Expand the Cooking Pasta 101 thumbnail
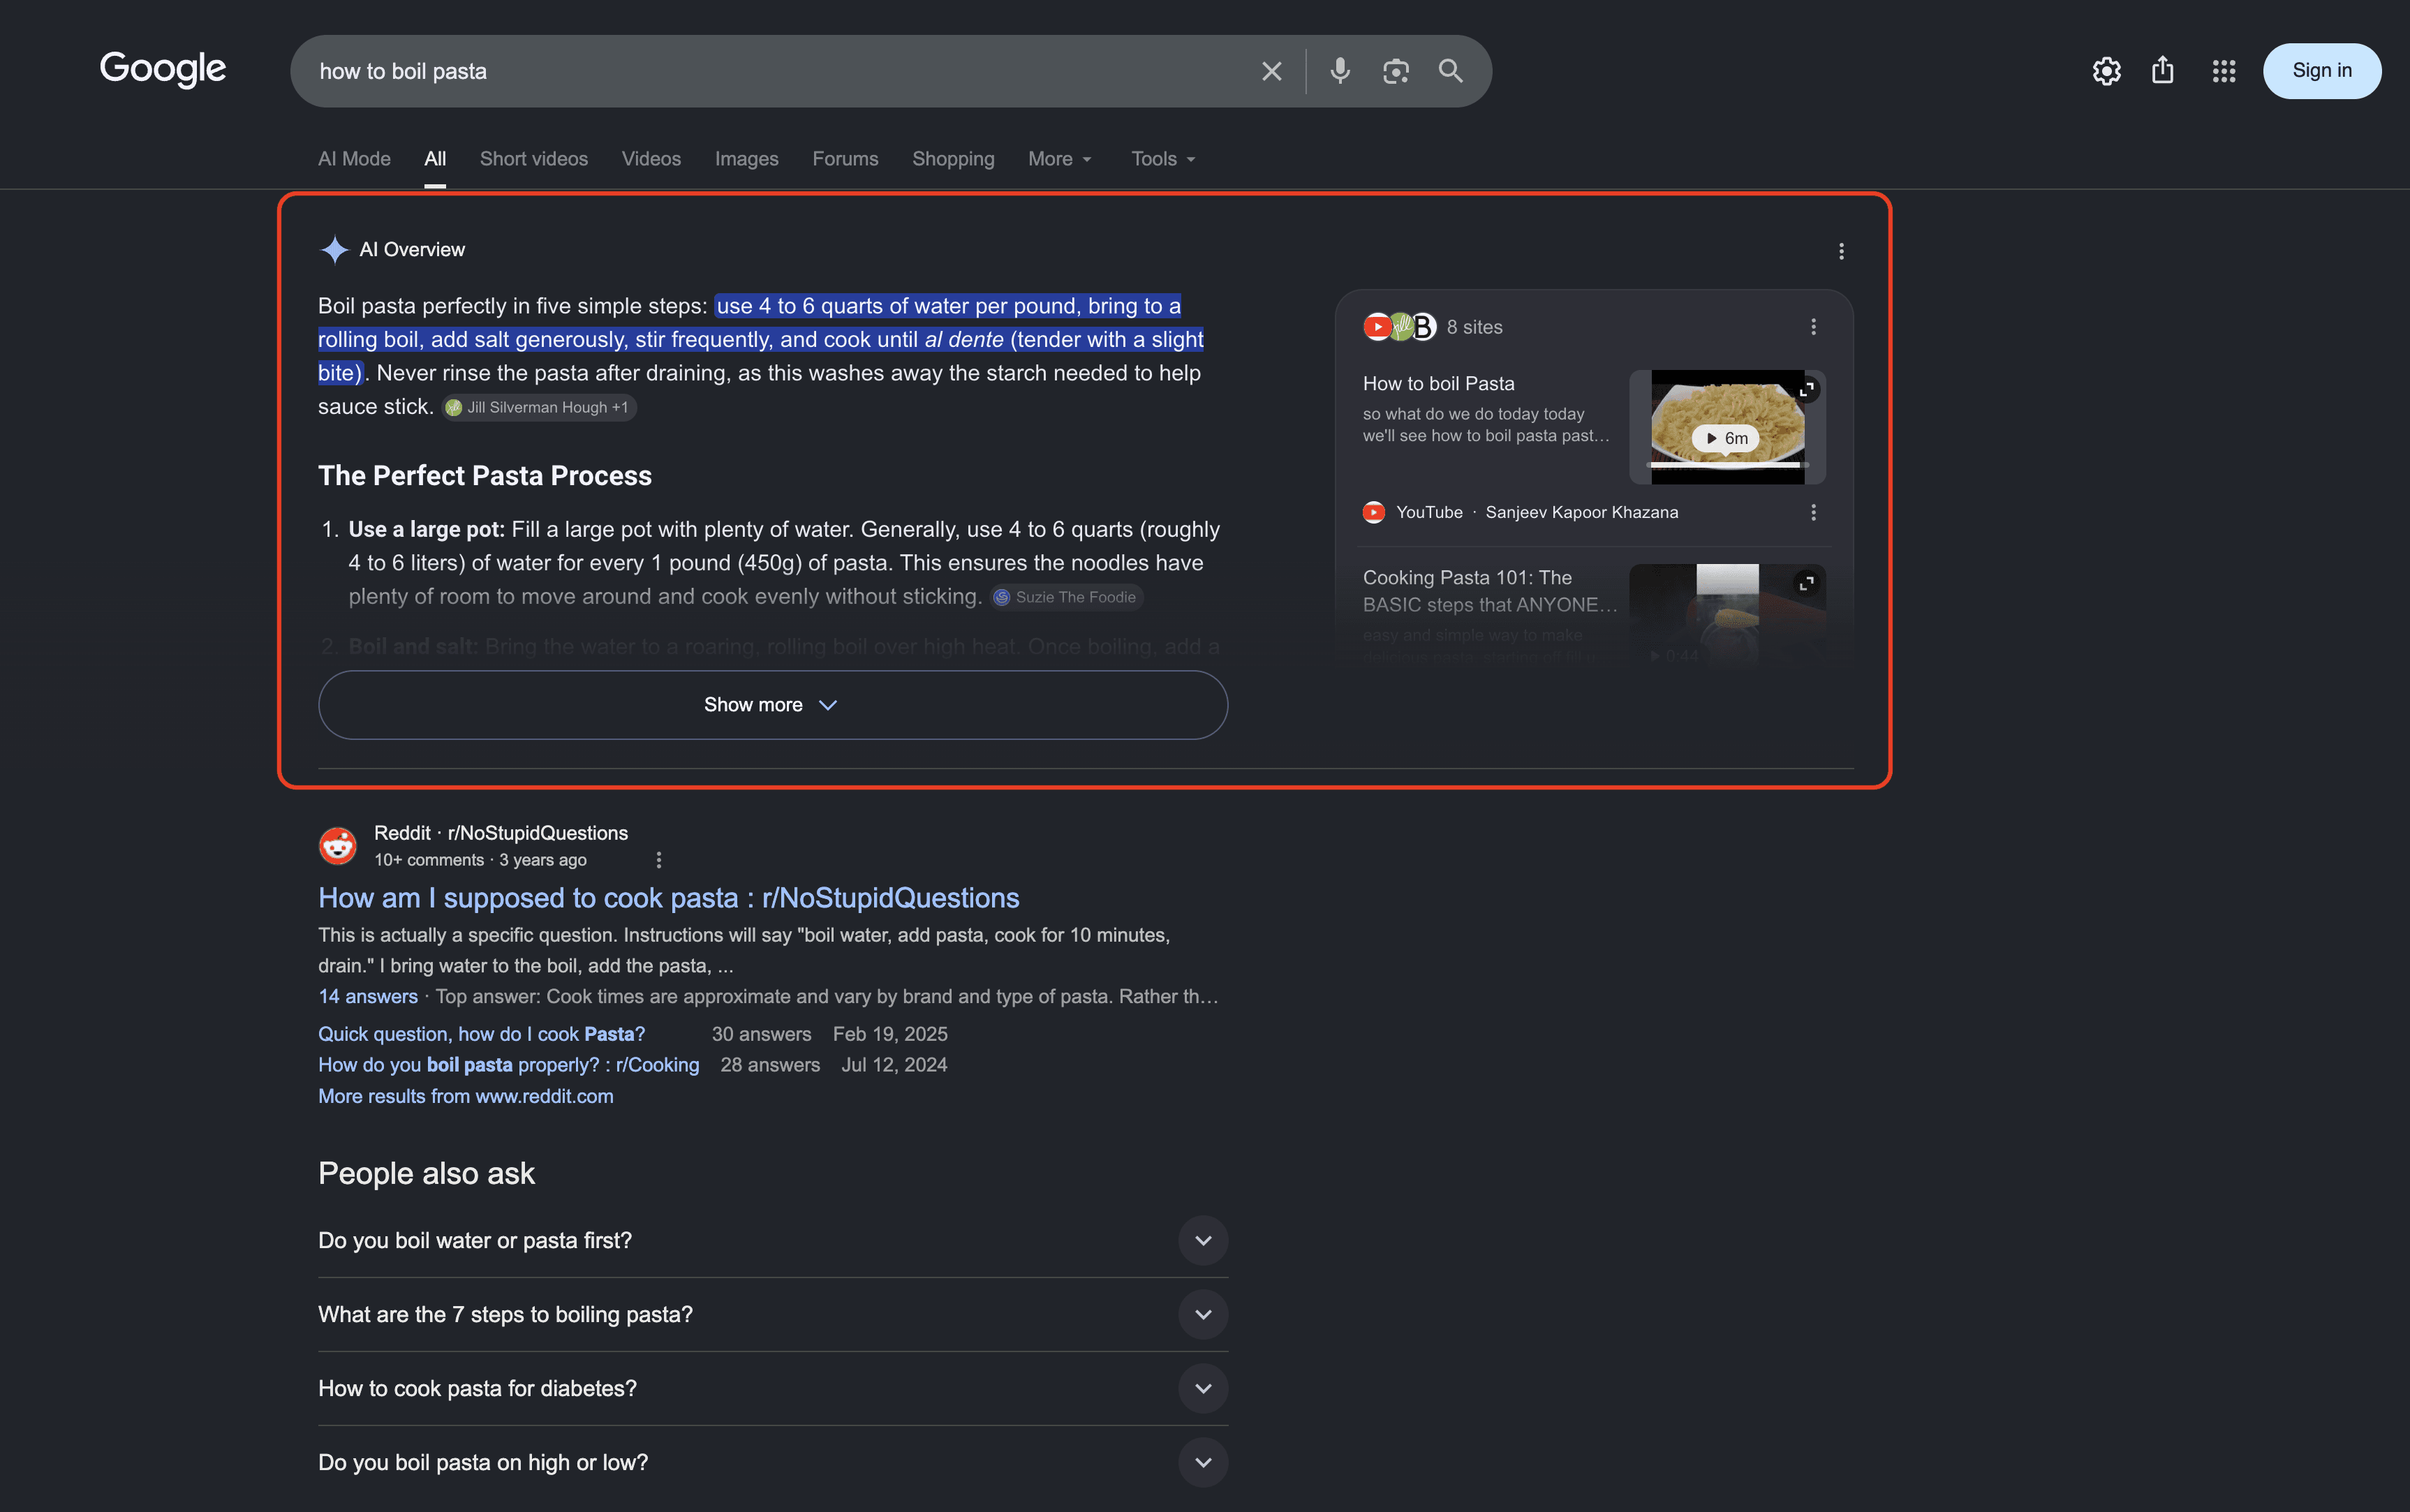This screenshot has height=1512, width=2410. (1806, 583)
